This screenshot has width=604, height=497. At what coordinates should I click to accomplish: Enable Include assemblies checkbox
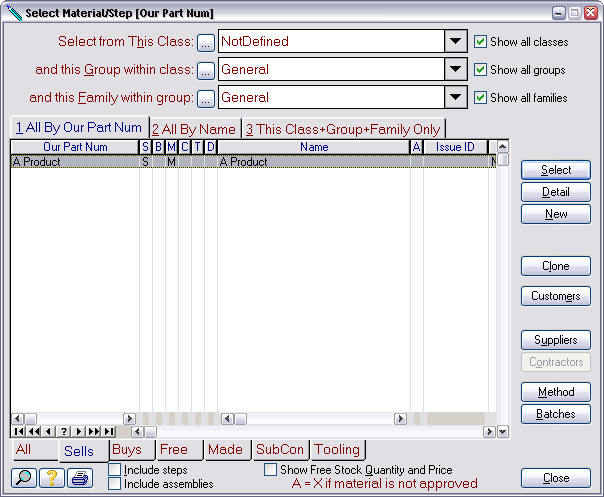[114, 484]
